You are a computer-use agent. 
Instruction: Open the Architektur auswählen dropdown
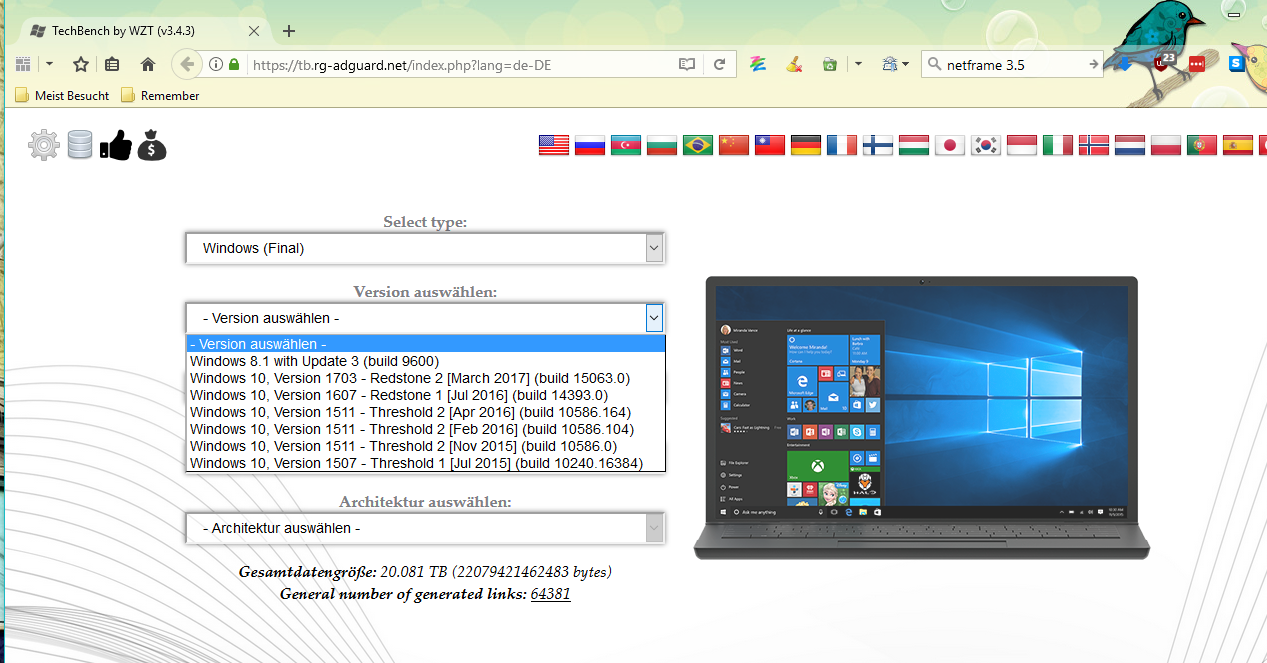(425, 528)
